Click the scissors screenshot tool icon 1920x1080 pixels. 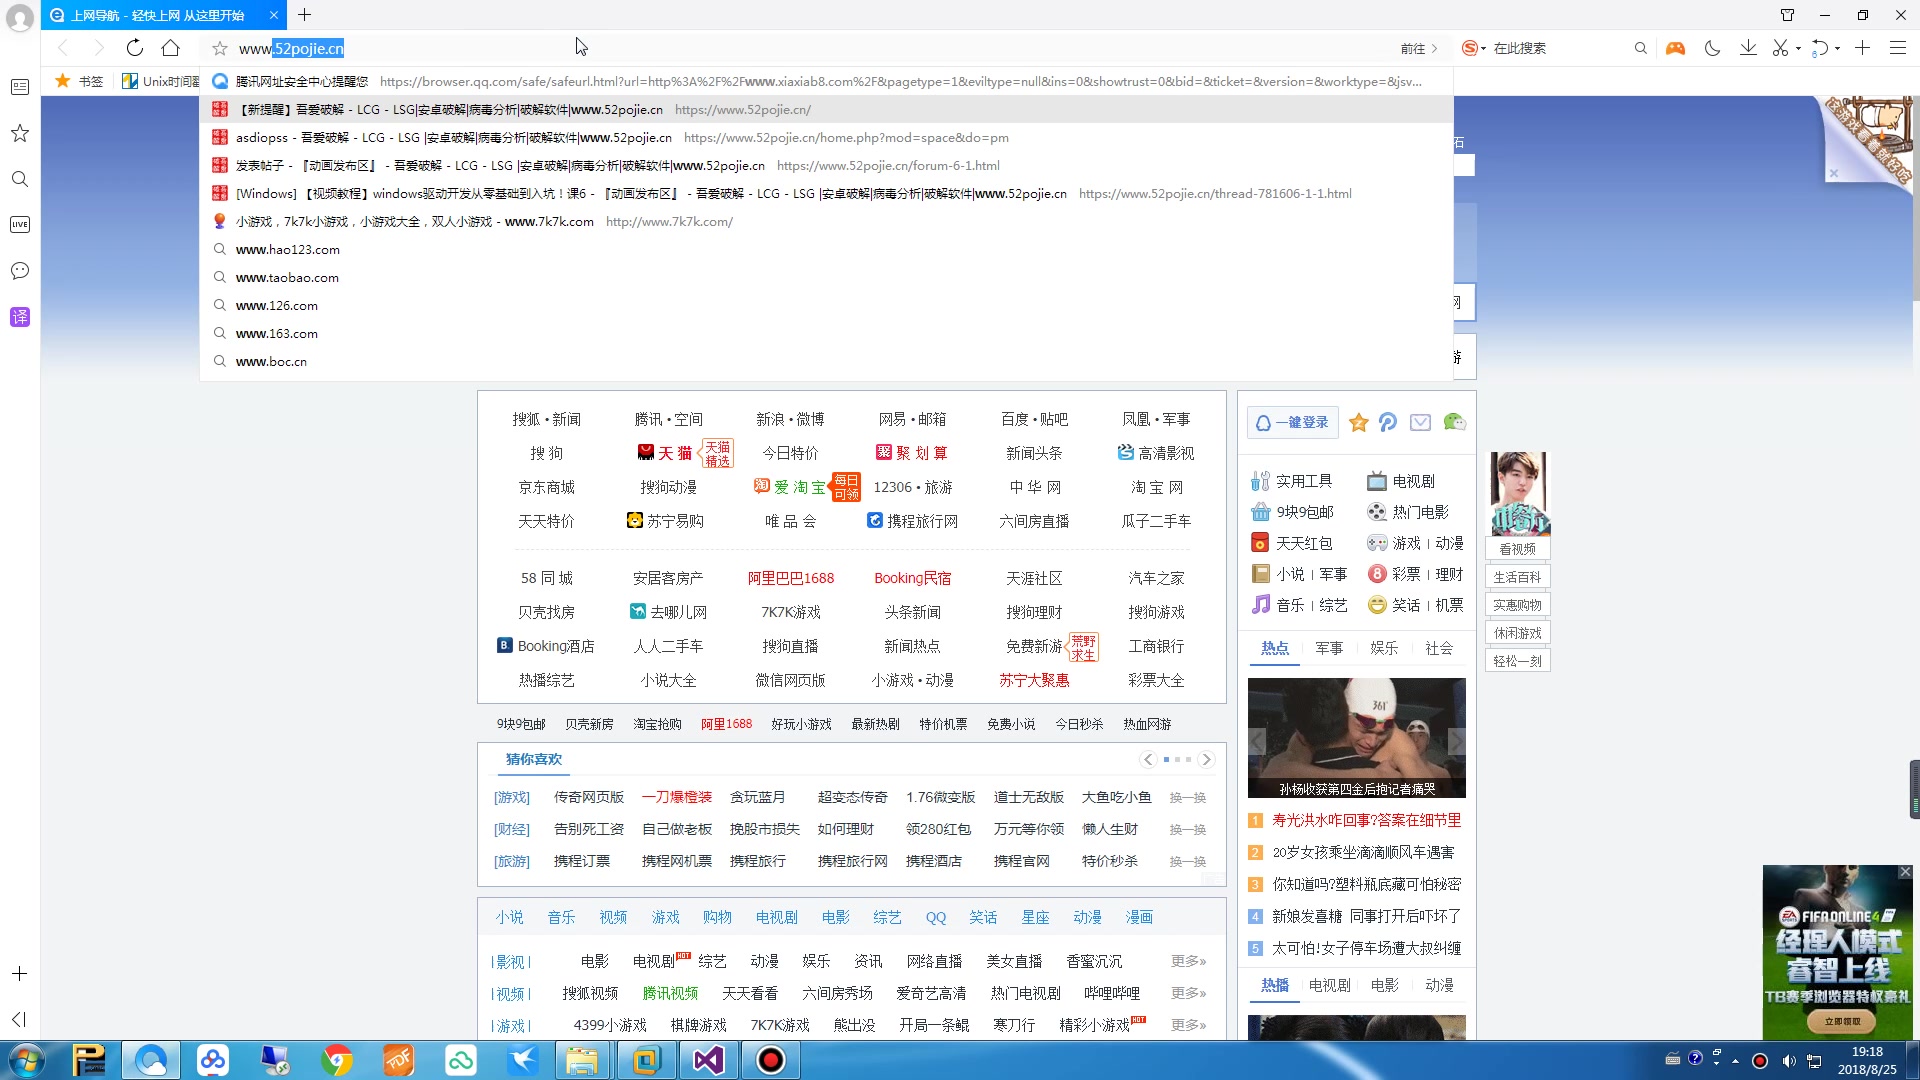[1780, 48]
